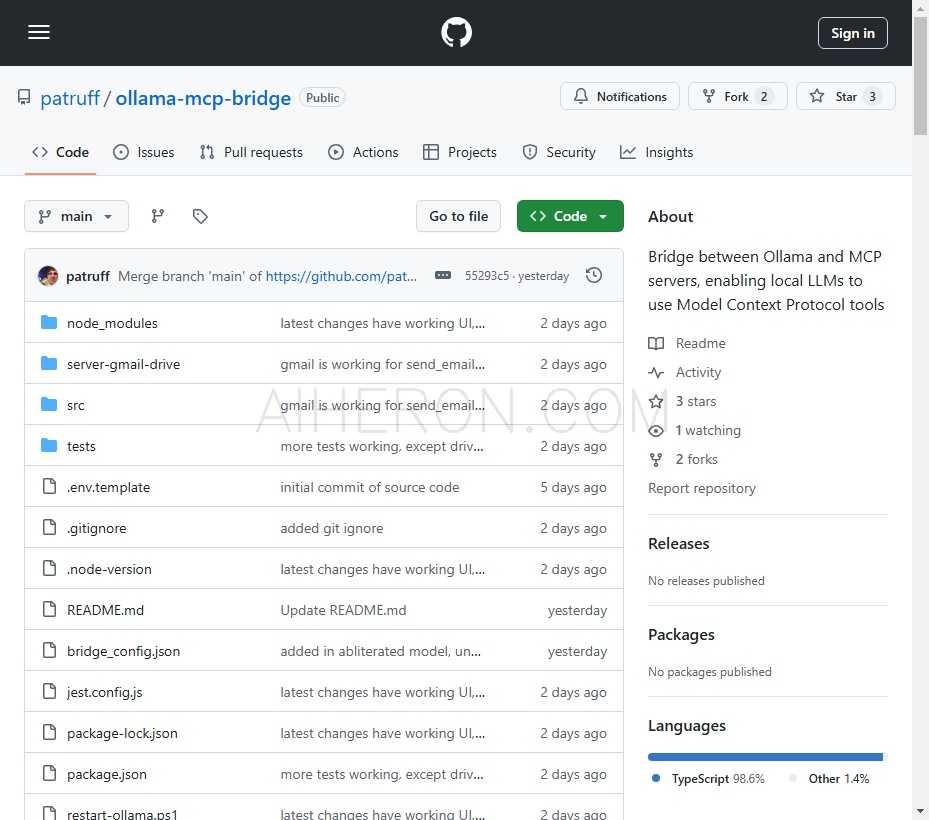Image resolution: width=929 pixels, height=820 pixels.
Task: Open the Readme link in About
Action: click(x=687, y=343)
